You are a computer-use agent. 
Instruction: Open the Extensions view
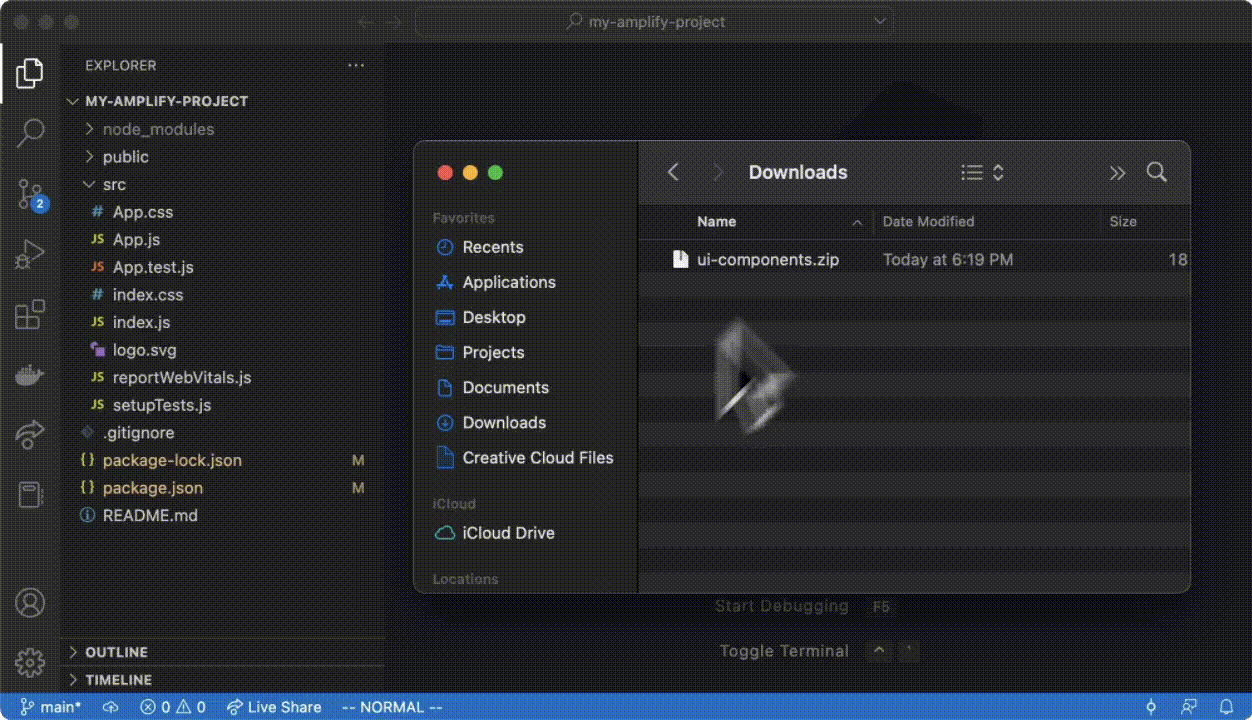[30, 313]
